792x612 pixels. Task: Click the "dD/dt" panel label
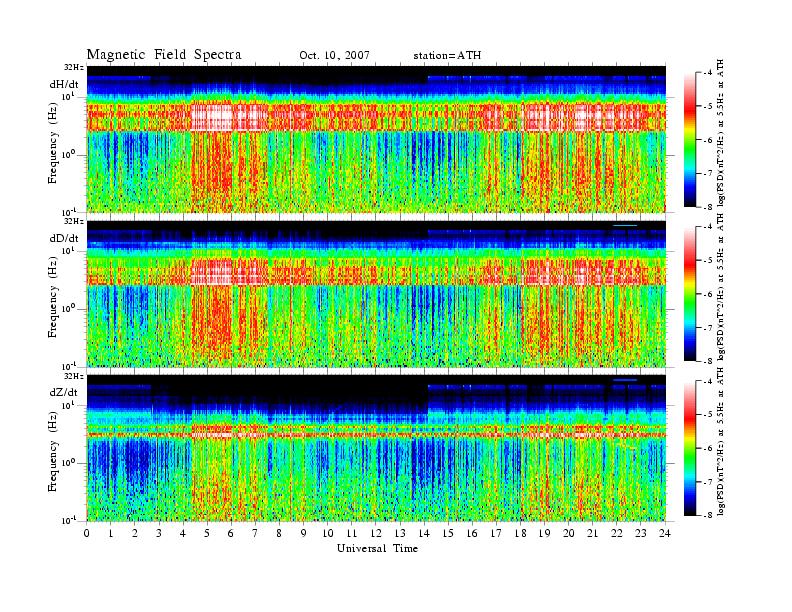pyautogui.click(x=64, y=238)
